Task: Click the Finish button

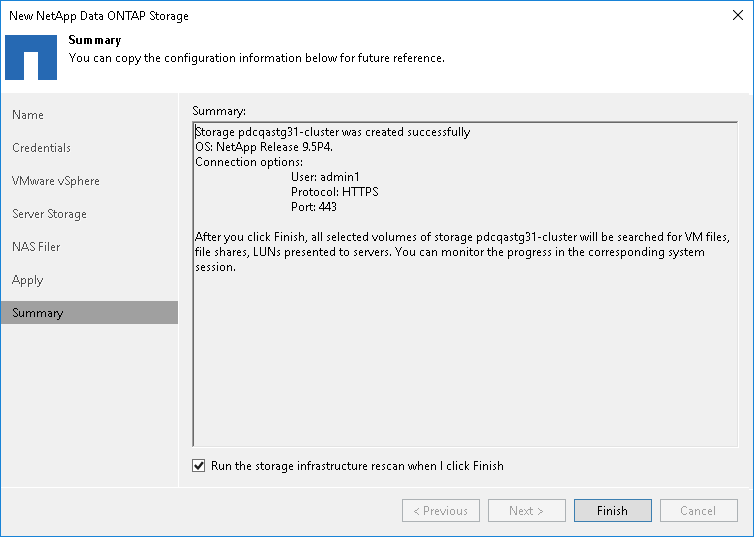Action: [x=613, y=511]
